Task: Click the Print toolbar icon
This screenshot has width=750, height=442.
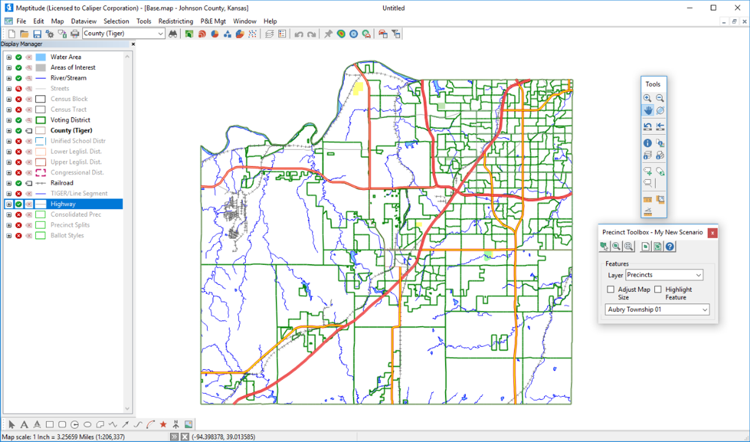Action: pyautogui.click(x=75, y=34)
